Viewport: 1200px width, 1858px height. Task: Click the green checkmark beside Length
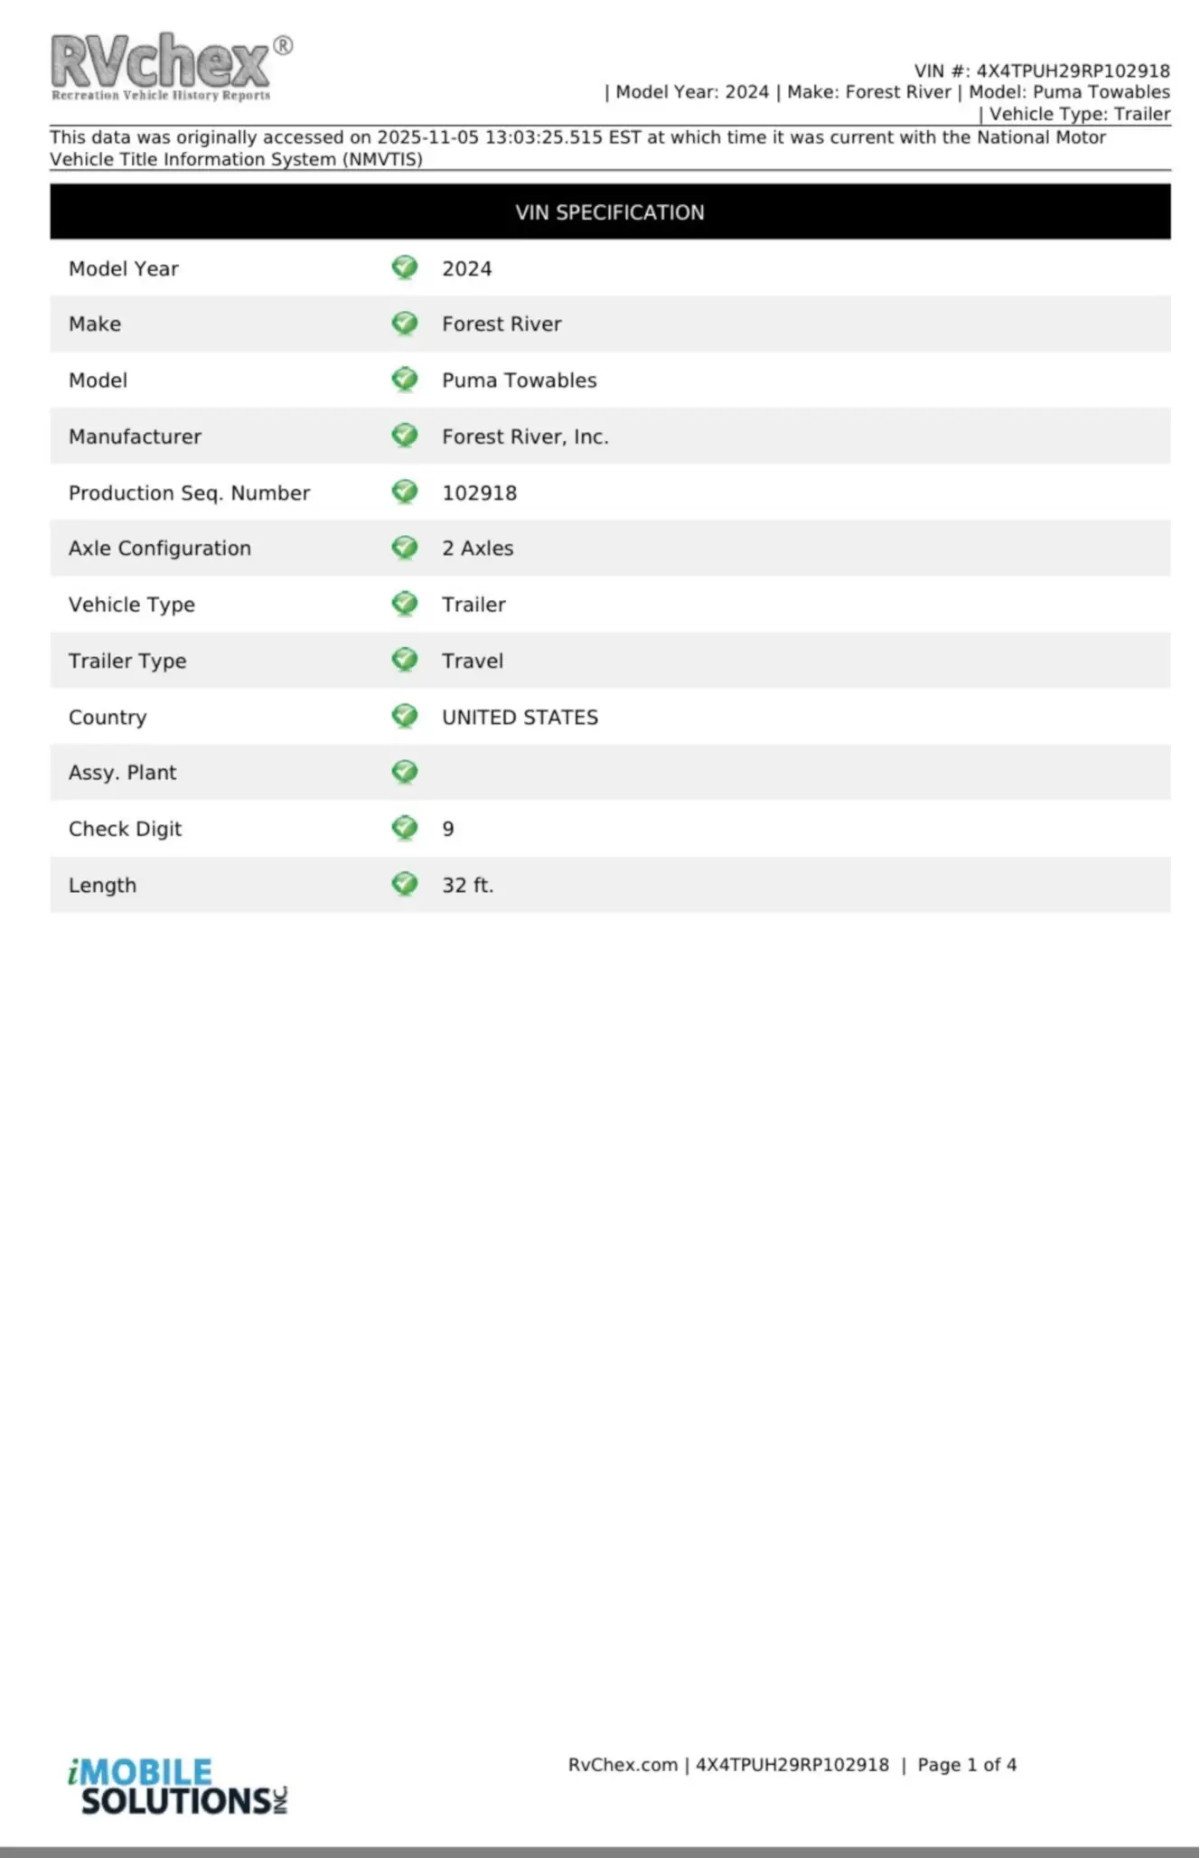click(x=404, y=884)
